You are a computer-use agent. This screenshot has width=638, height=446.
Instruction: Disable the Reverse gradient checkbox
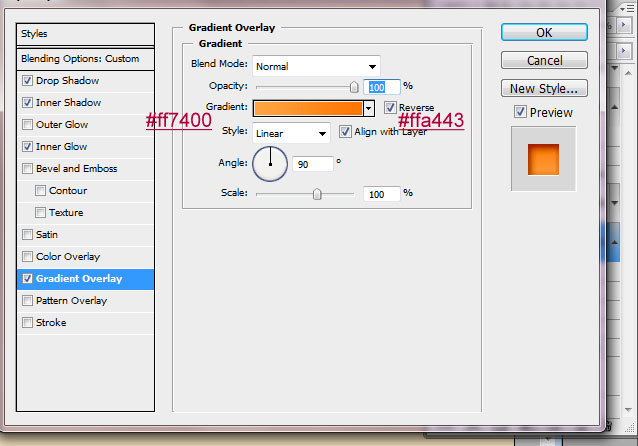coord(390,108)
